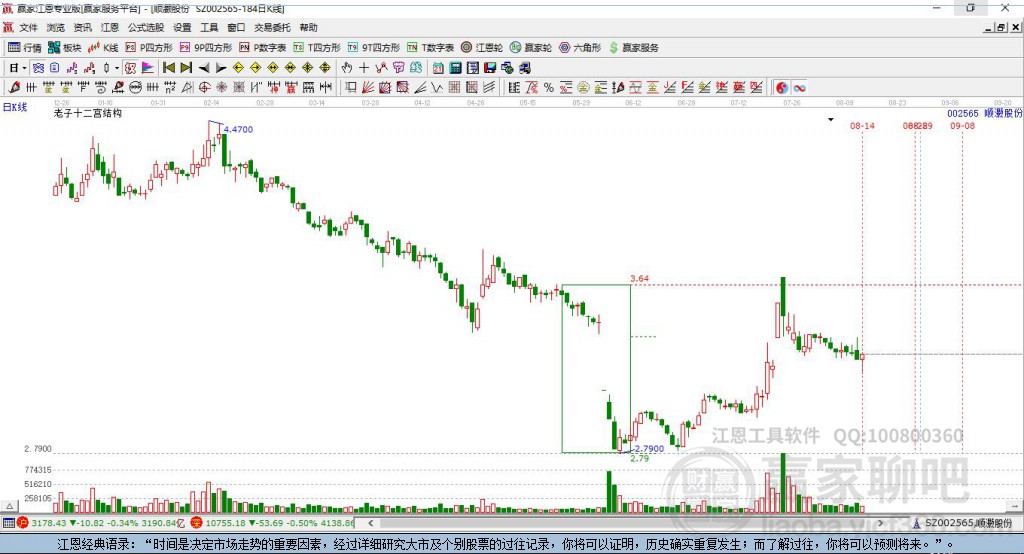Show the K线 candlestick chart

pyautogui.click(x=103, y=48)
